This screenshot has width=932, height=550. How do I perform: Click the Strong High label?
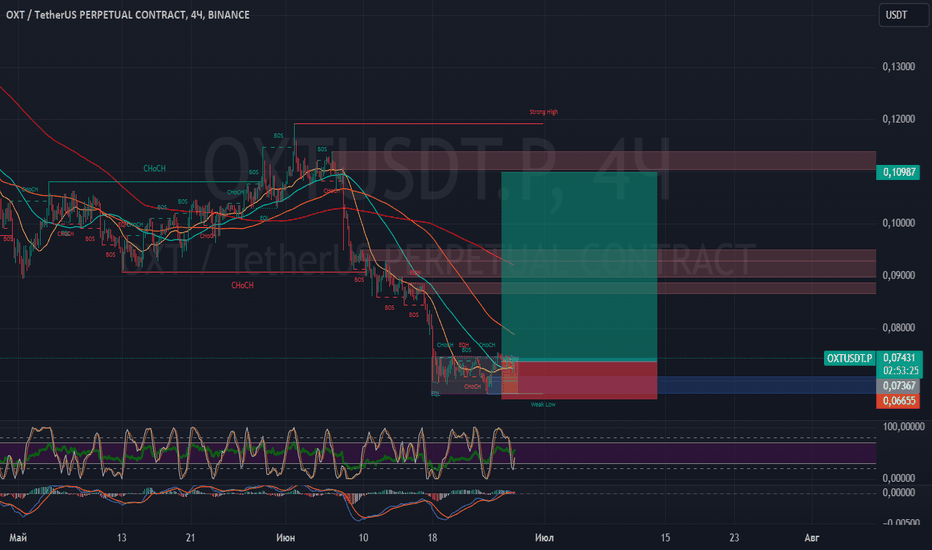[543, 112]
